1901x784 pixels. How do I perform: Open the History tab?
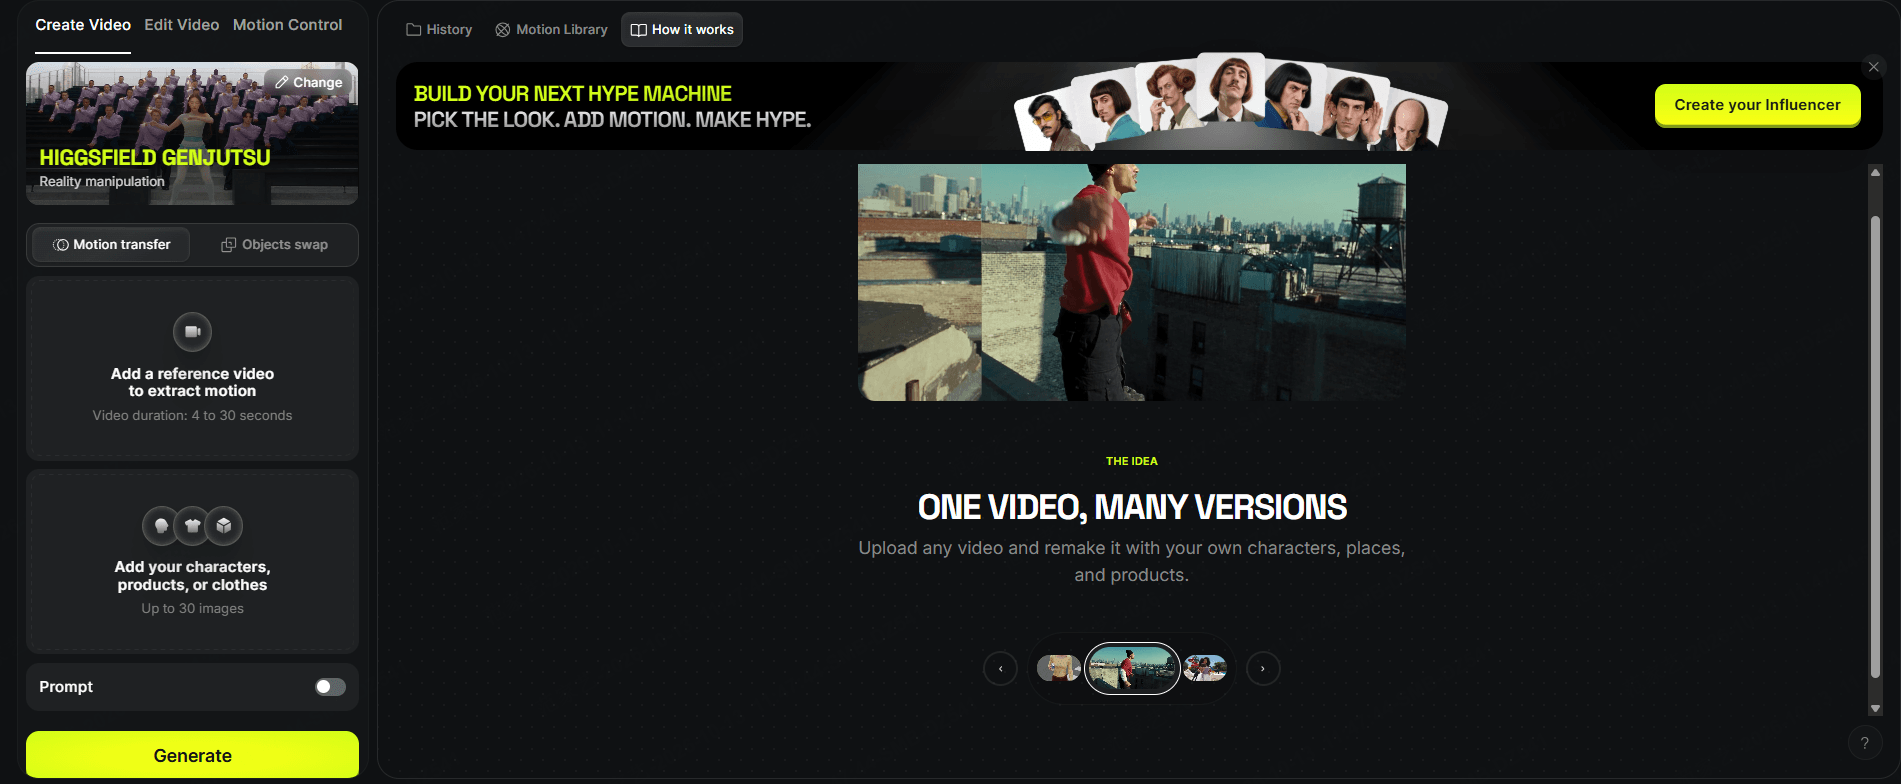click(x=439, y=30)
